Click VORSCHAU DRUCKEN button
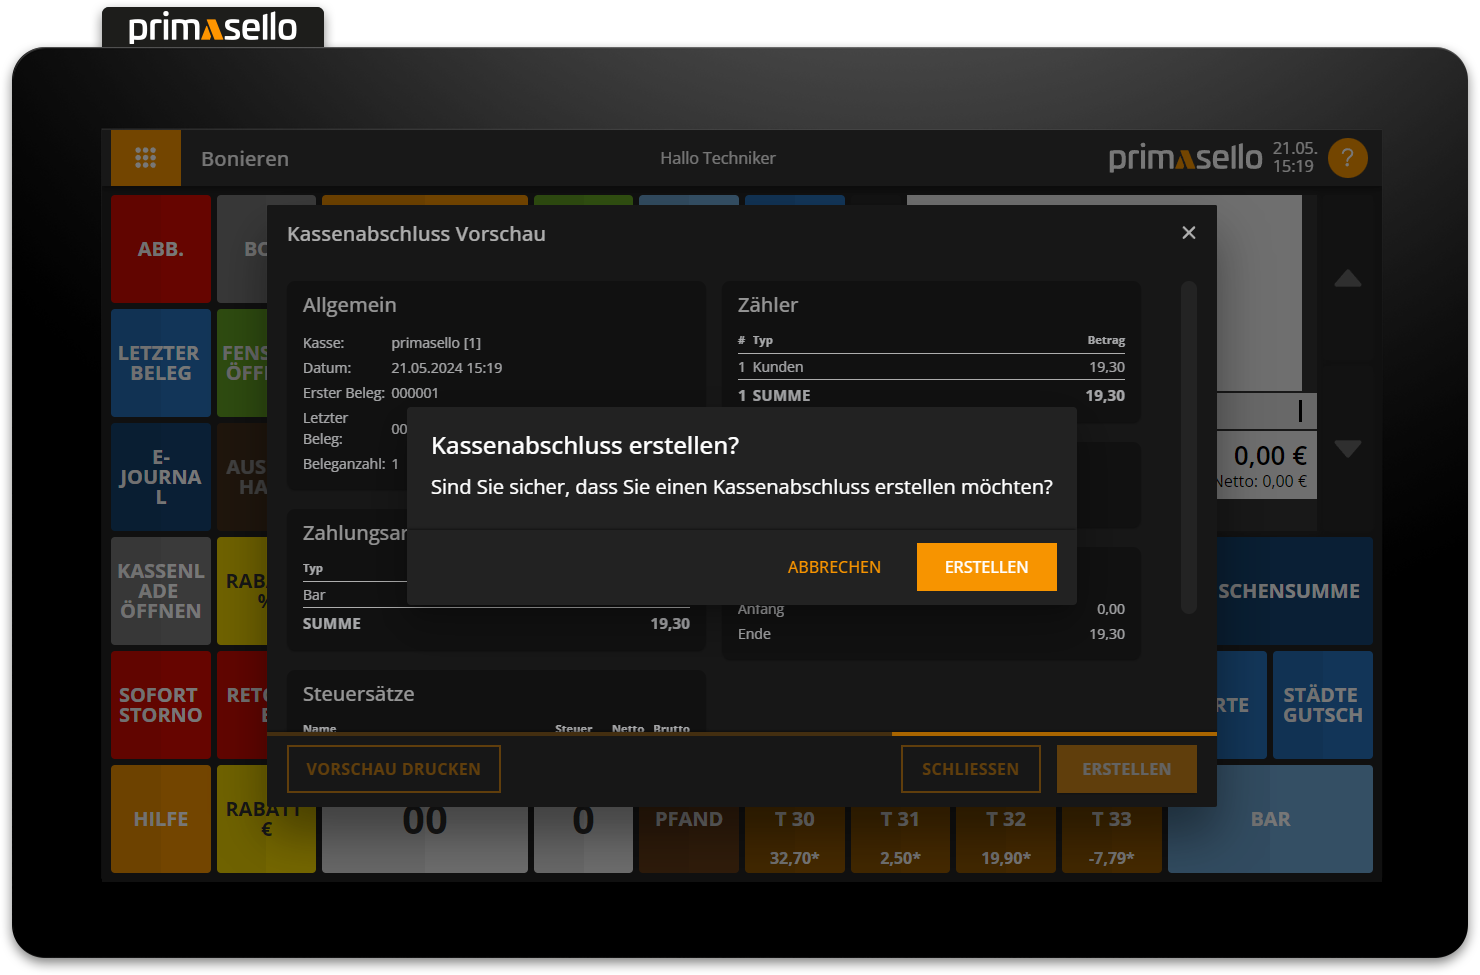Screen dimensions: 1480x975 (393, 769)
